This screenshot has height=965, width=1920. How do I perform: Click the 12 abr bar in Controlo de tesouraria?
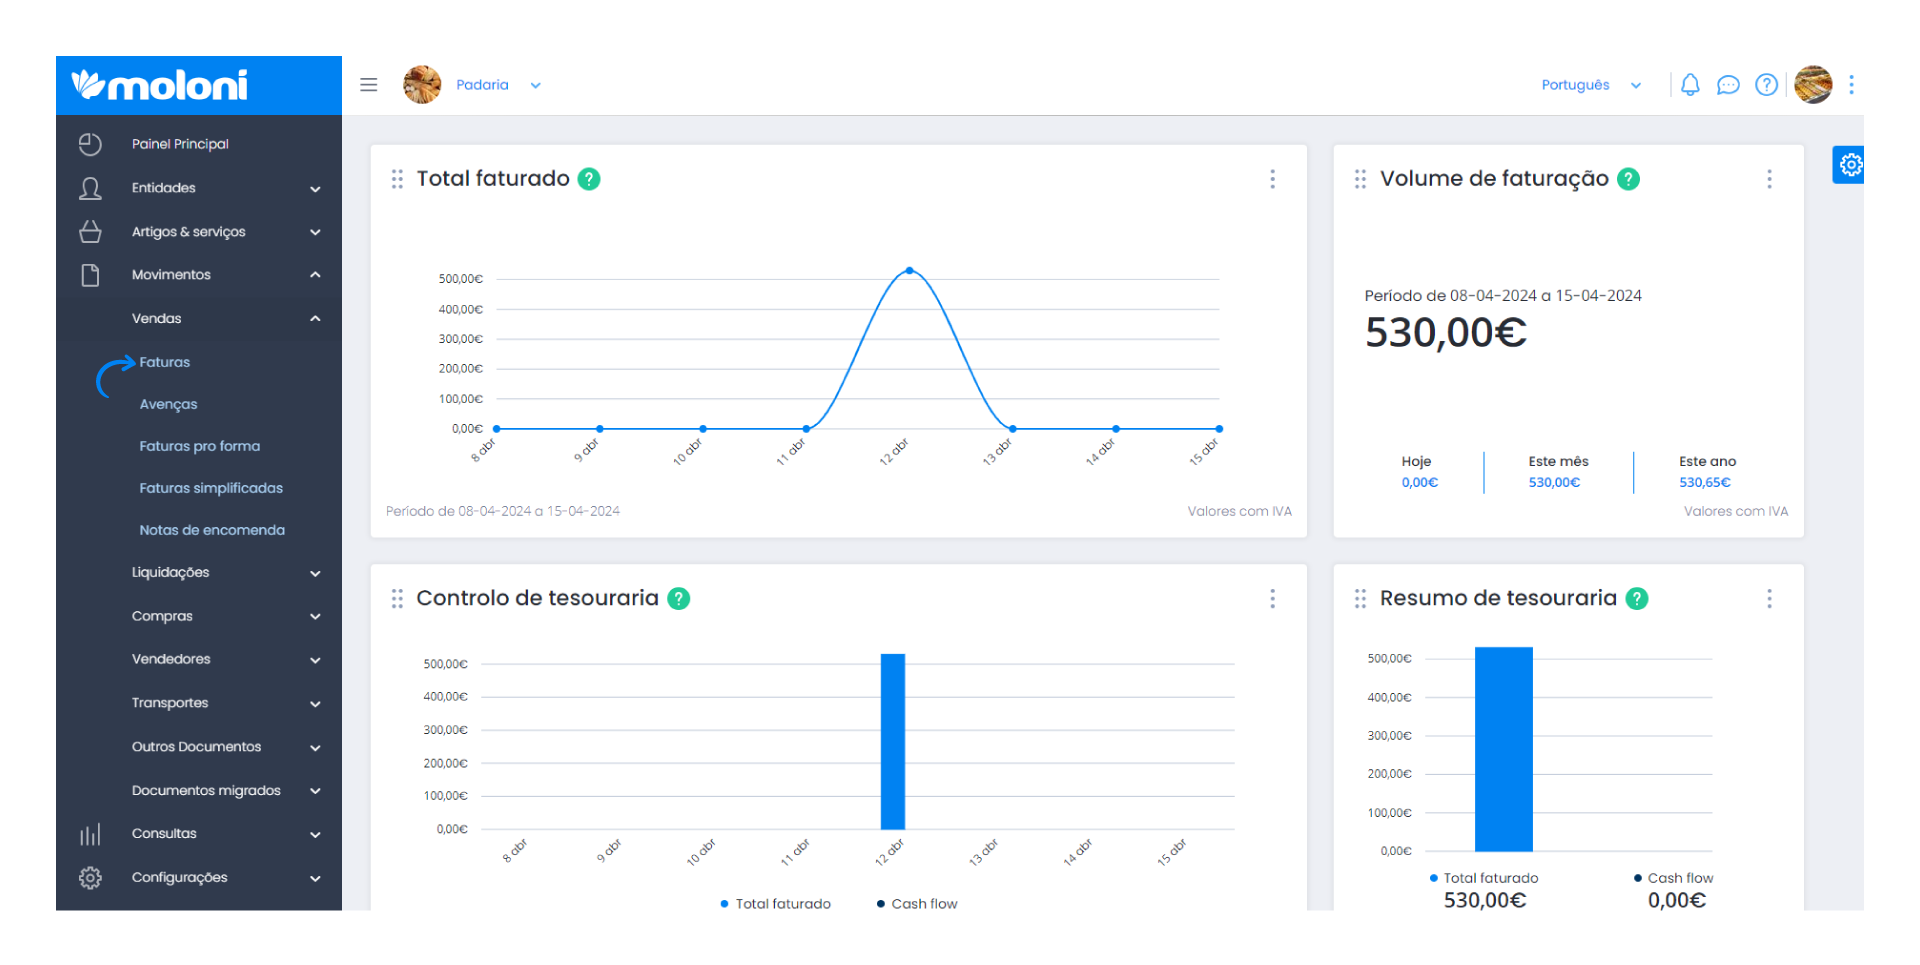tap(893, 741)
